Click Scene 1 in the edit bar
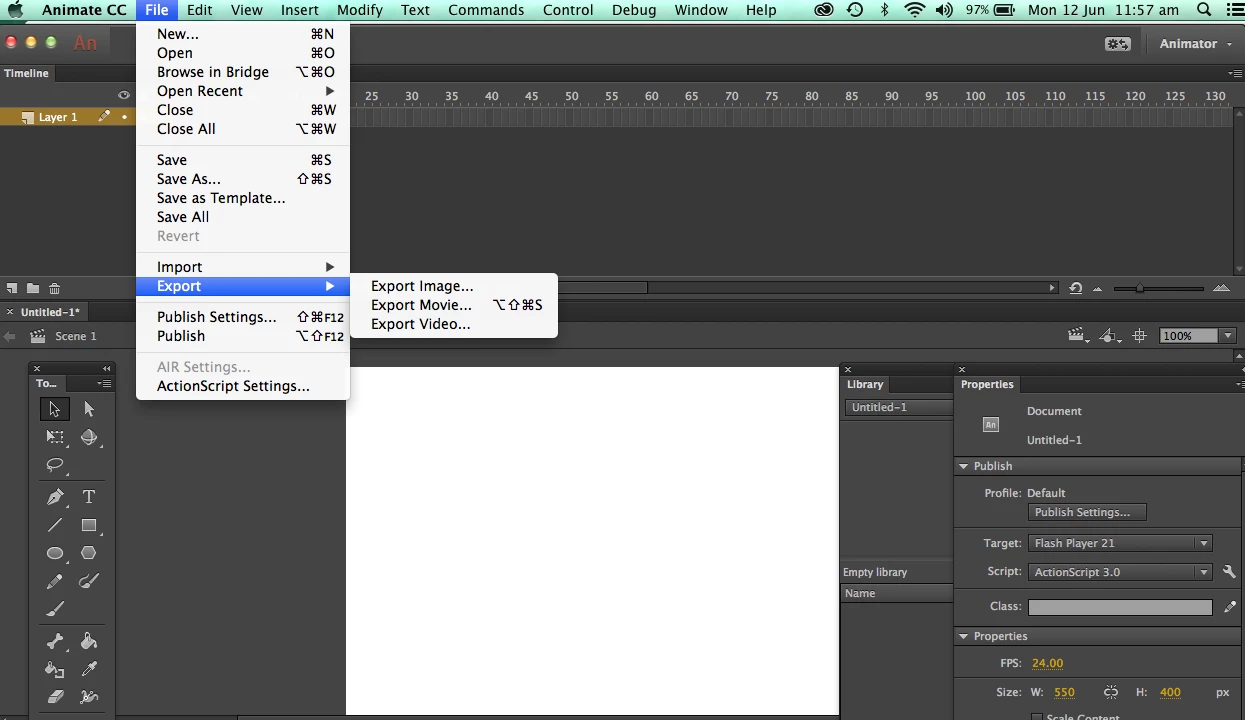 [x=76, y=336]
